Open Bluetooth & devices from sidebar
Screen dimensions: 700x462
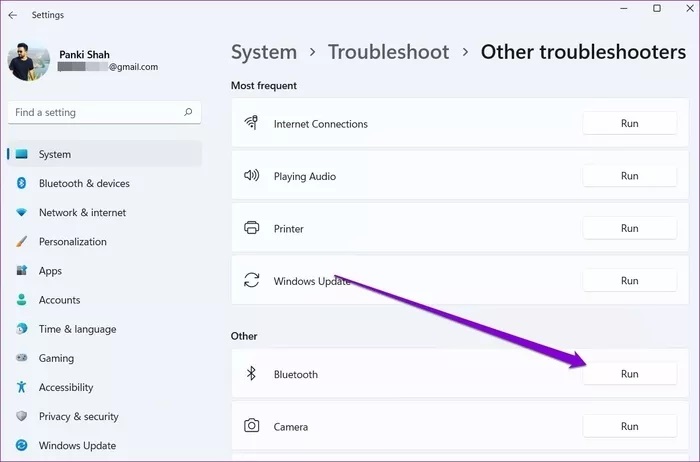pos(84,184)
